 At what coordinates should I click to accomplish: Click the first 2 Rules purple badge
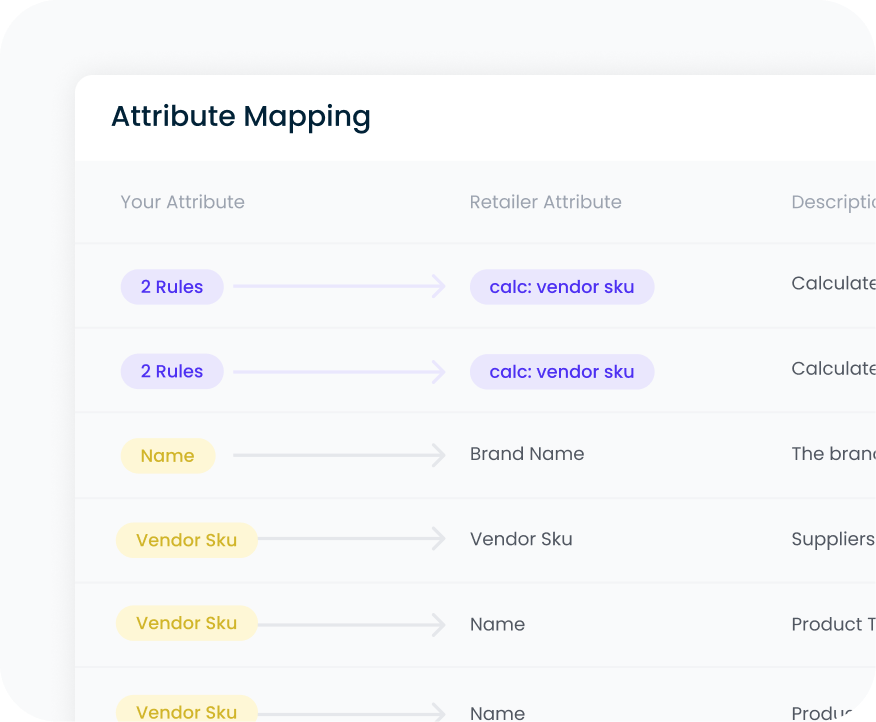171,287
